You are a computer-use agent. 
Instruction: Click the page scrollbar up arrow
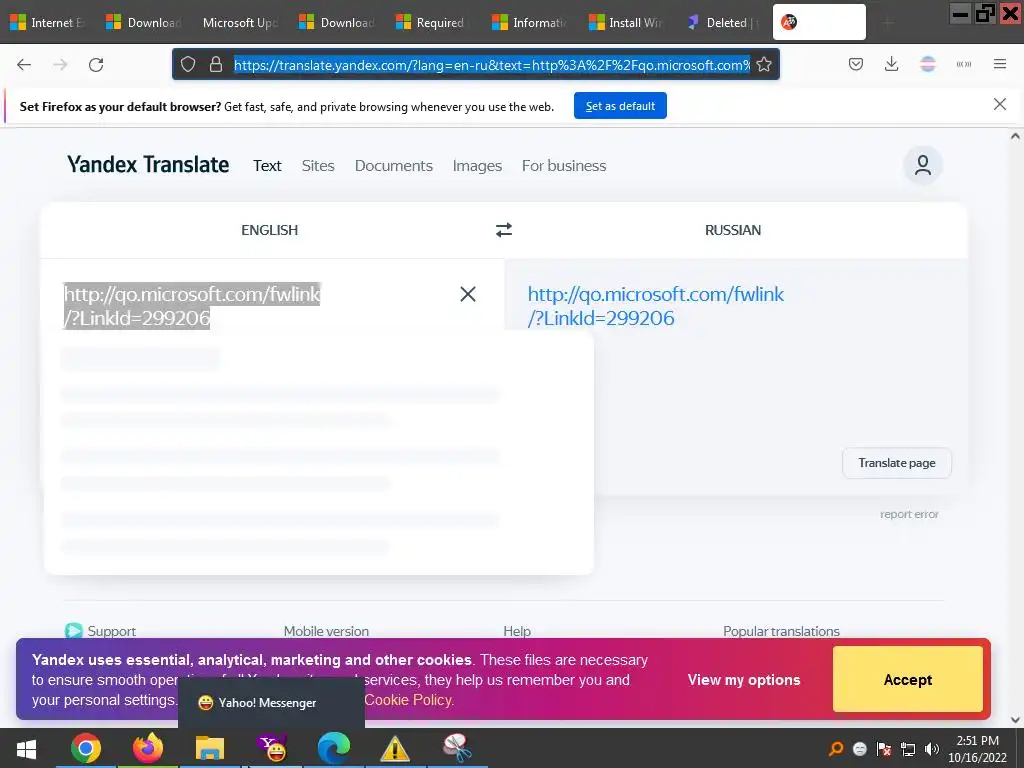pyautogui.click(x=1015, y=136)
